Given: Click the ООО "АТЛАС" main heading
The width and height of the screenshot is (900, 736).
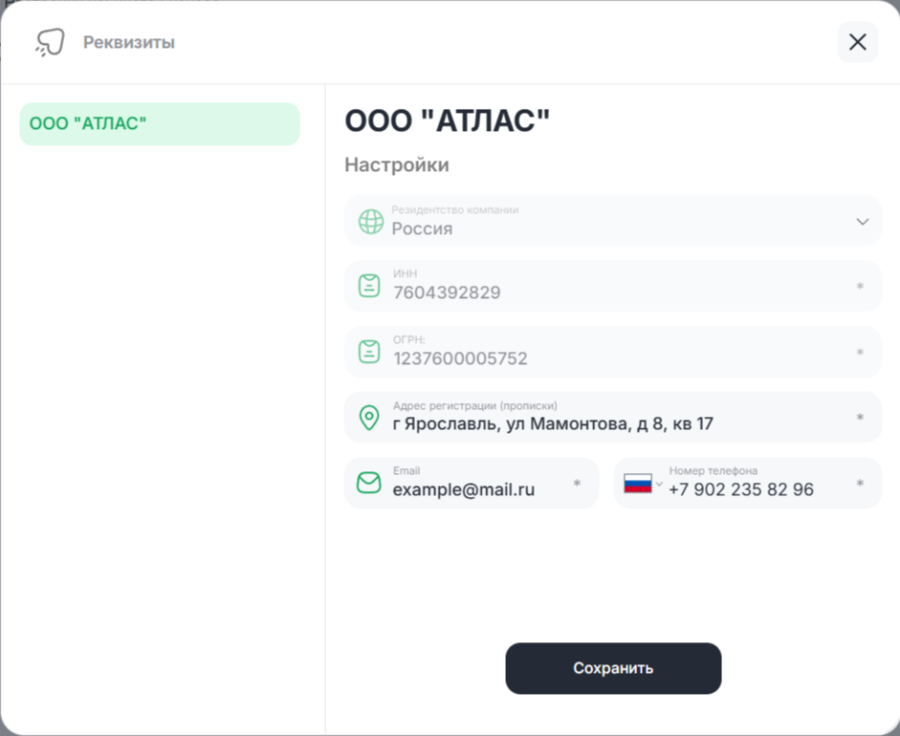Looking at the screenshot, I should (x=447, y=121).
